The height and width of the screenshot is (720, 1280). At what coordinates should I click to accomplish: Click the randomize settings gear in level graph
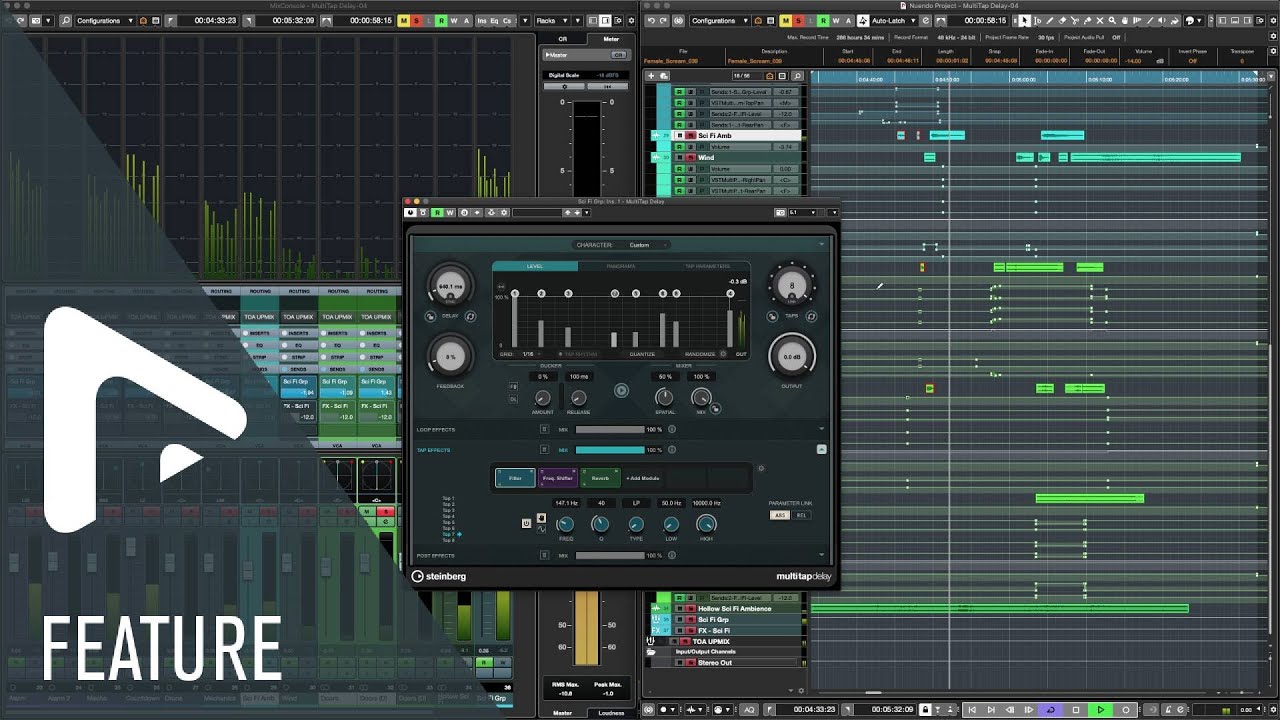[x=723, y=354]
